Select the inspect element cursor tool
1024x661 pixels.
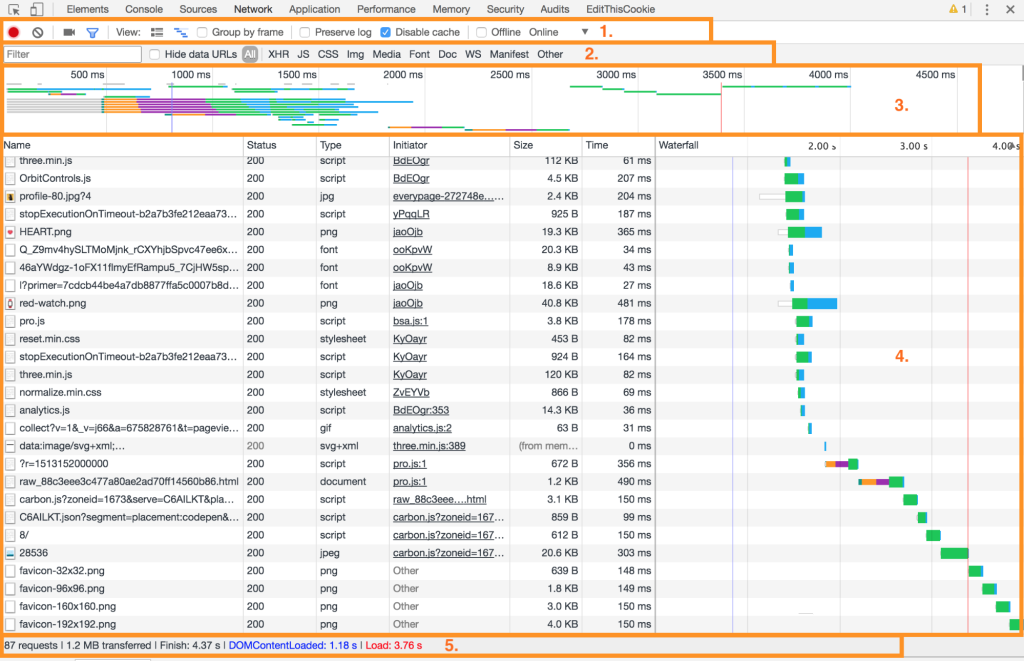14,9
